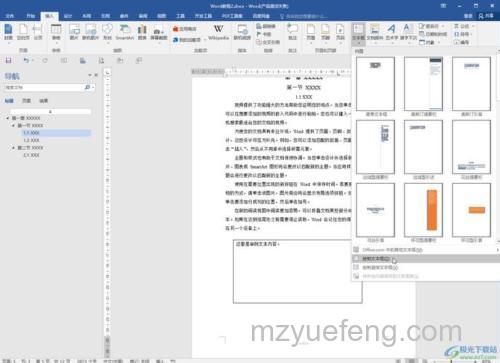Switch to the Home (开始) tab
500x363 pixels.
[x=30, y=16]
